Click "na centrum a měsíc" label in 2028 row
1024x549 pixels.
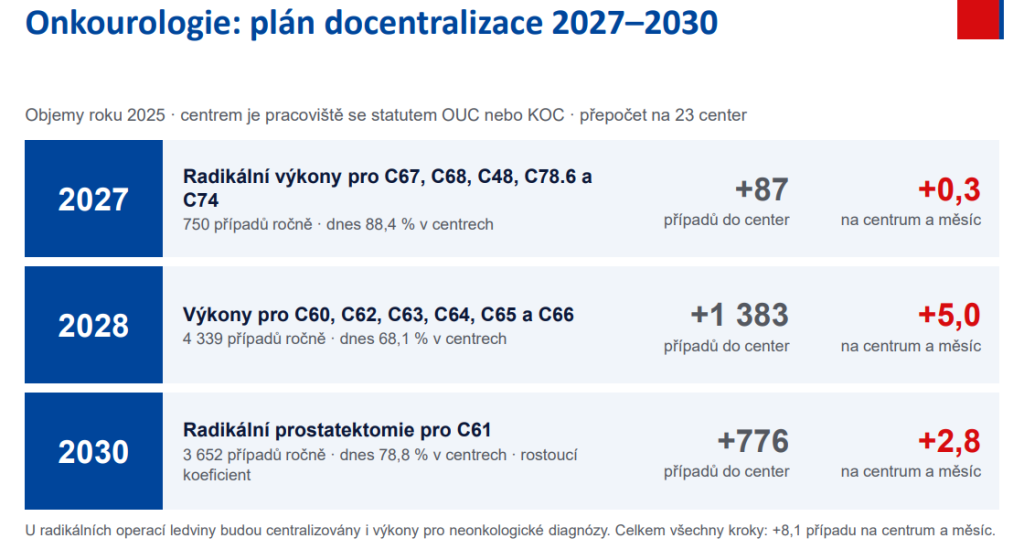click(x=910, y=346)
